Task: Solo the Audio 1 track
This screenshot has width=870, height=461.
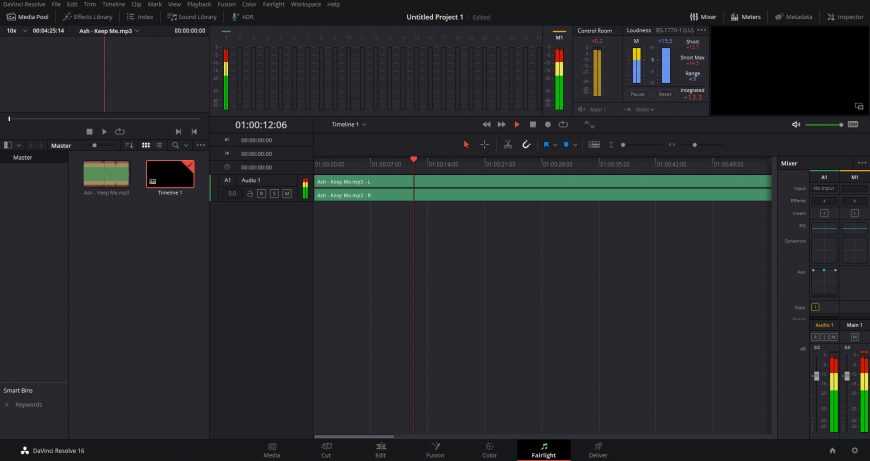Action: pos(274,194)
